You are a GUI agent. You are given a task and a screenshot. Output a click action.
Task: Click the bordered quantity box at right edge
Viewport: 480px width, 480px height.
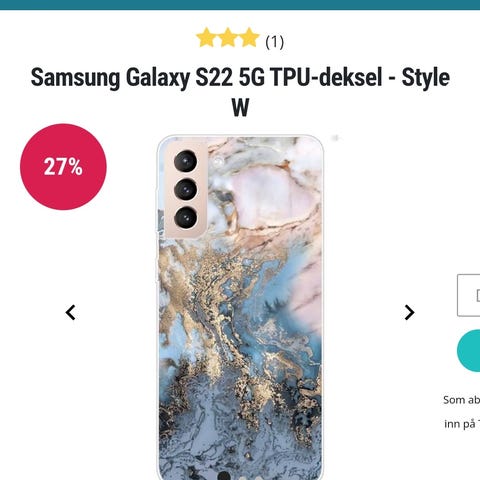point(468,295)
